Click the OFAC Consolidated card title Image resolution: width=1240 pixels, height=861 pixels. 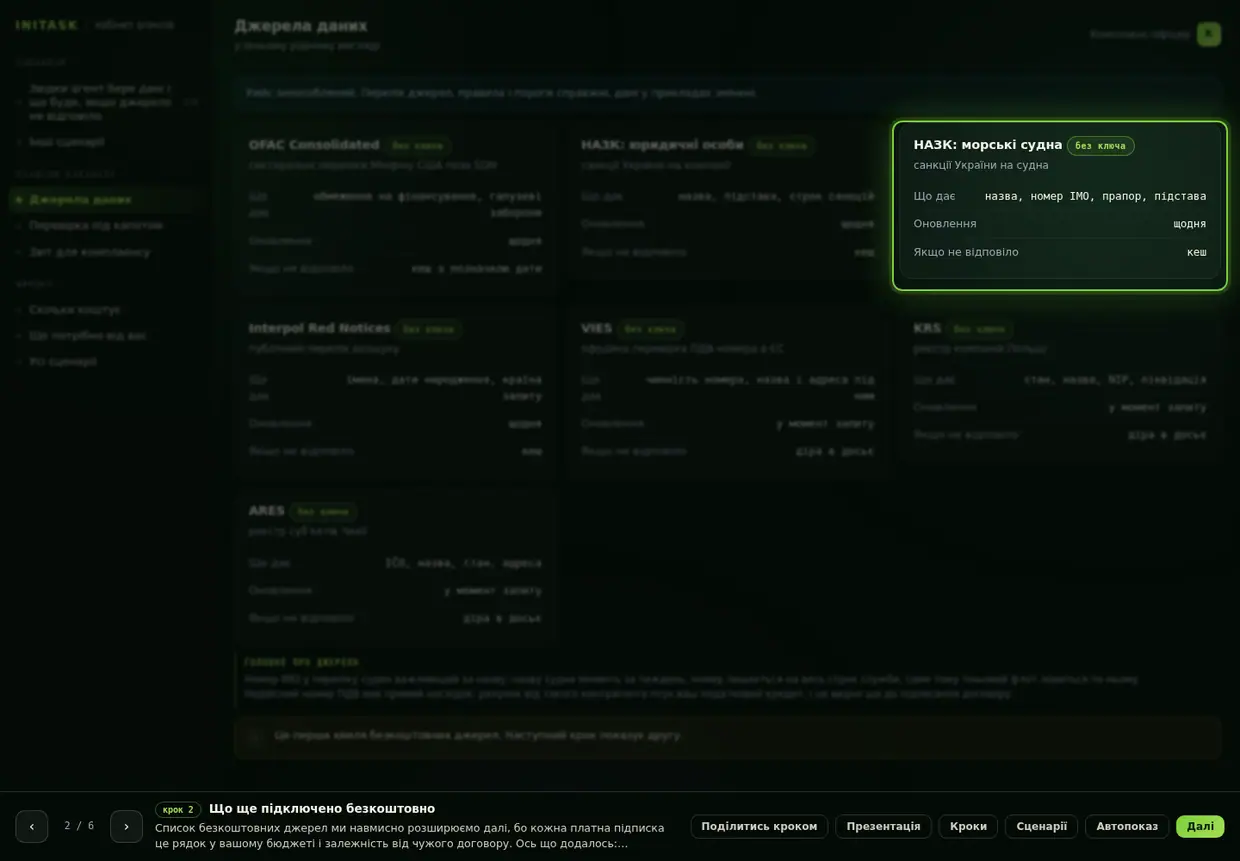314,145
